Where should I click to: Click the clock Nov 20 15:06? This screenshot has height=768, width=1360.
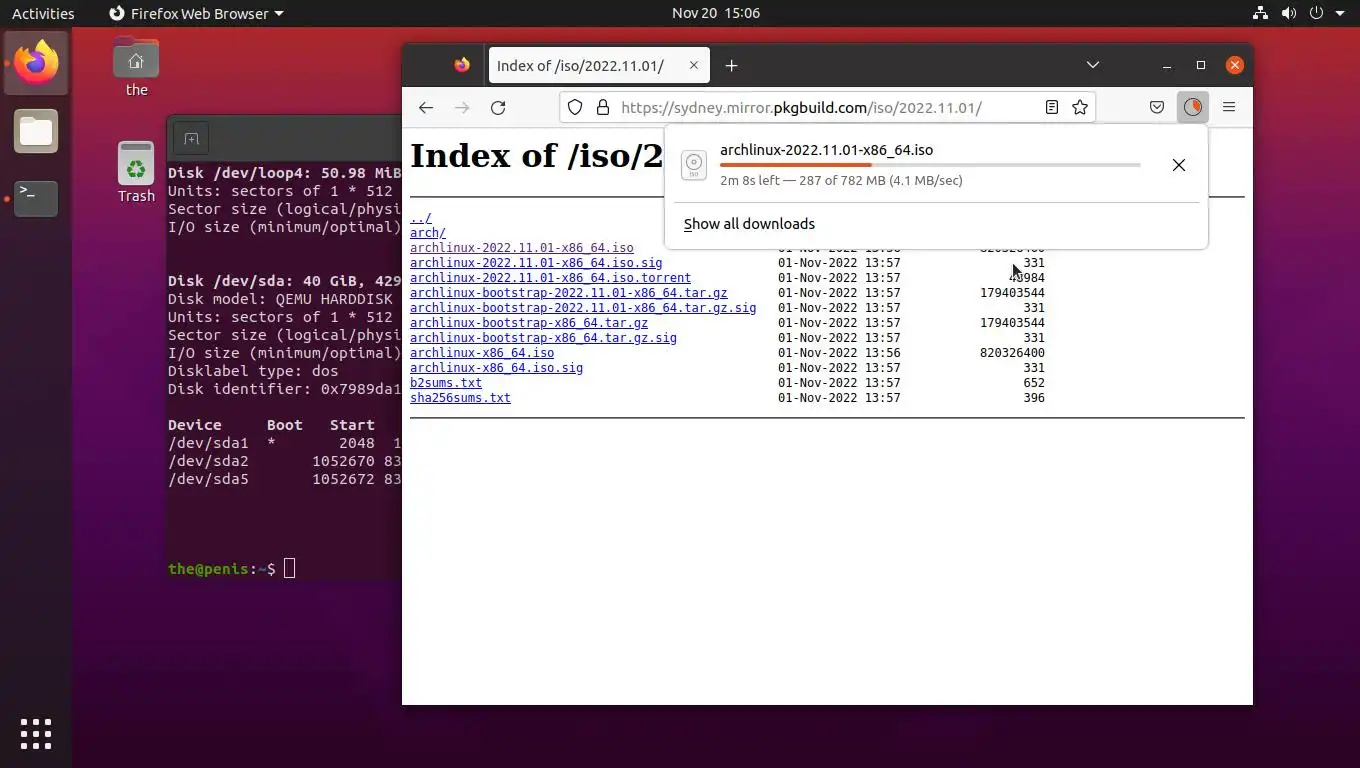tap(716, 13)
